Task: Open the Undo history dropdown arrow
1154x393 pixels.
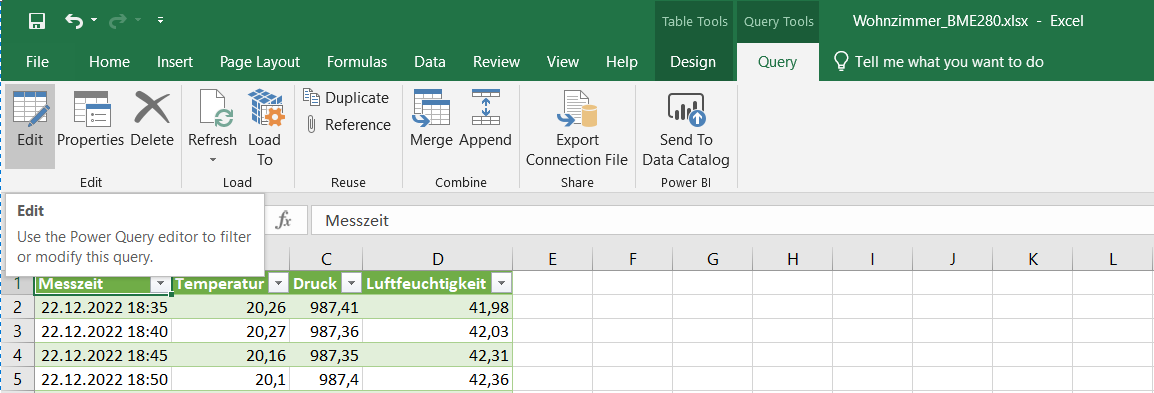Action: tap(94, 21)
